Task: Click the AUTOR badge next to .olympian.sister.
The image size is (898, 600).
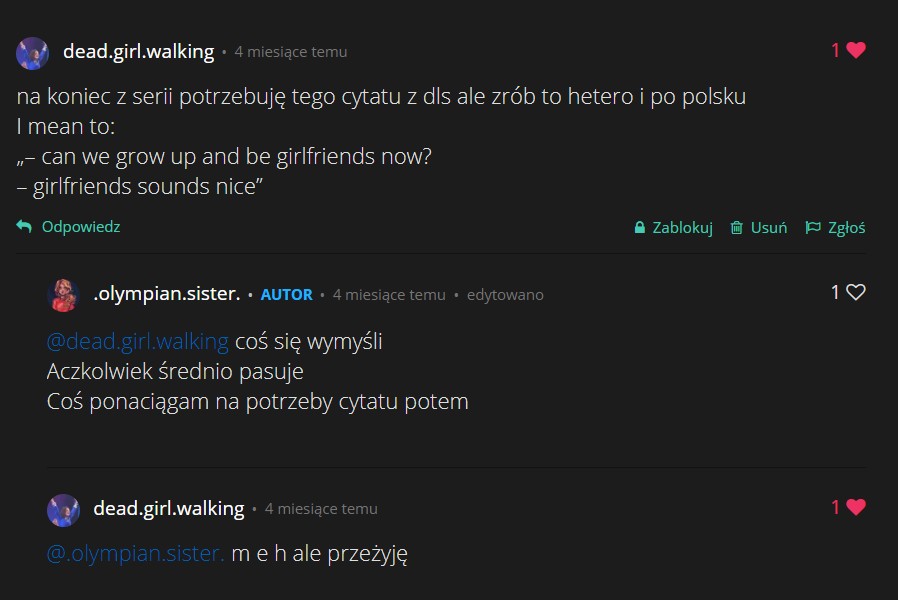Action: click(286, 295)
